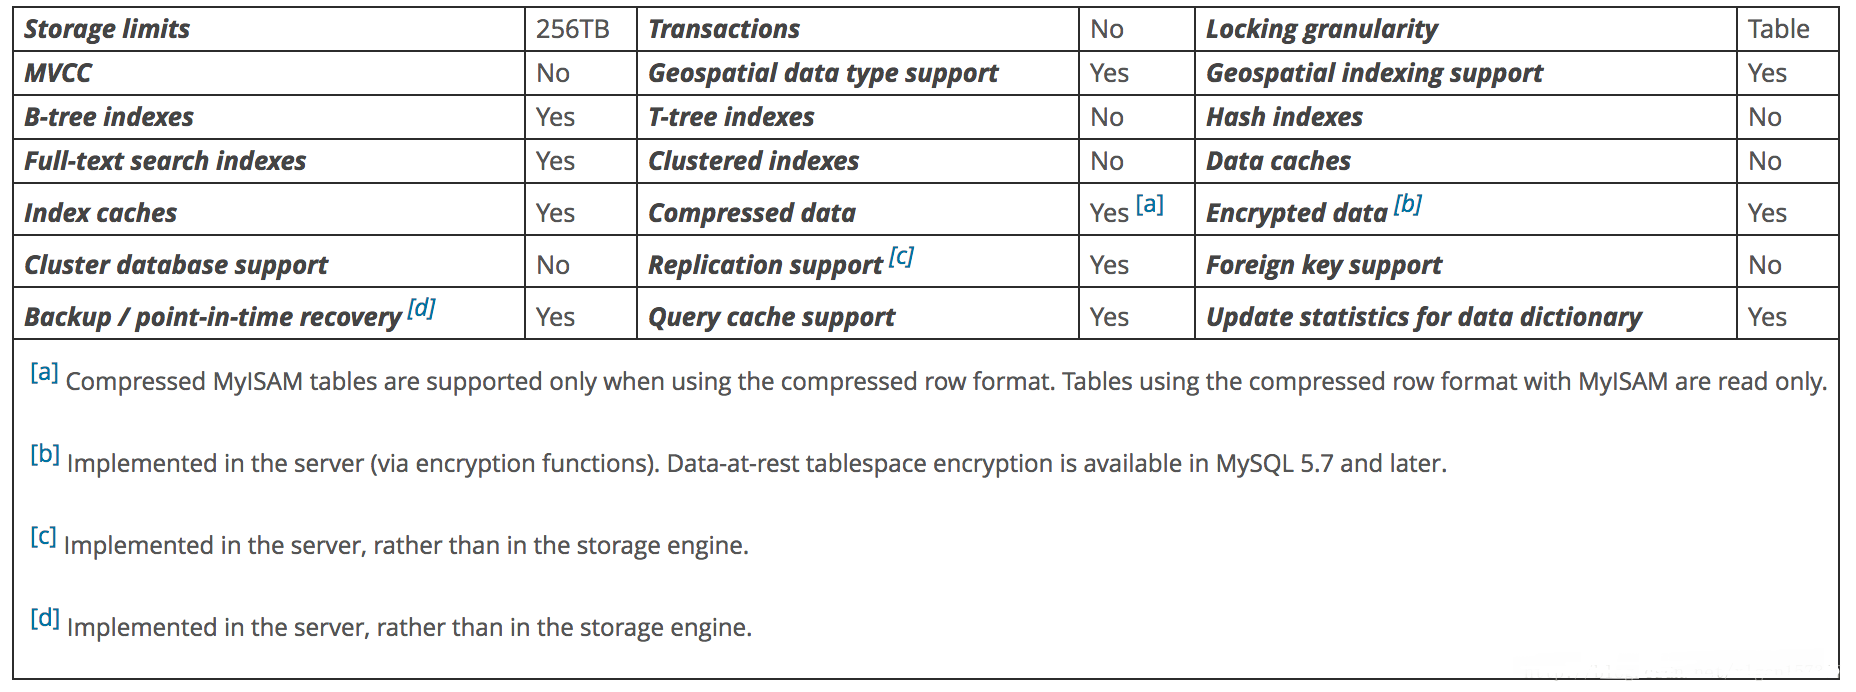Click the [d] marker in the footnotes list
The image size is (1856, 692).
click(45, 619)
